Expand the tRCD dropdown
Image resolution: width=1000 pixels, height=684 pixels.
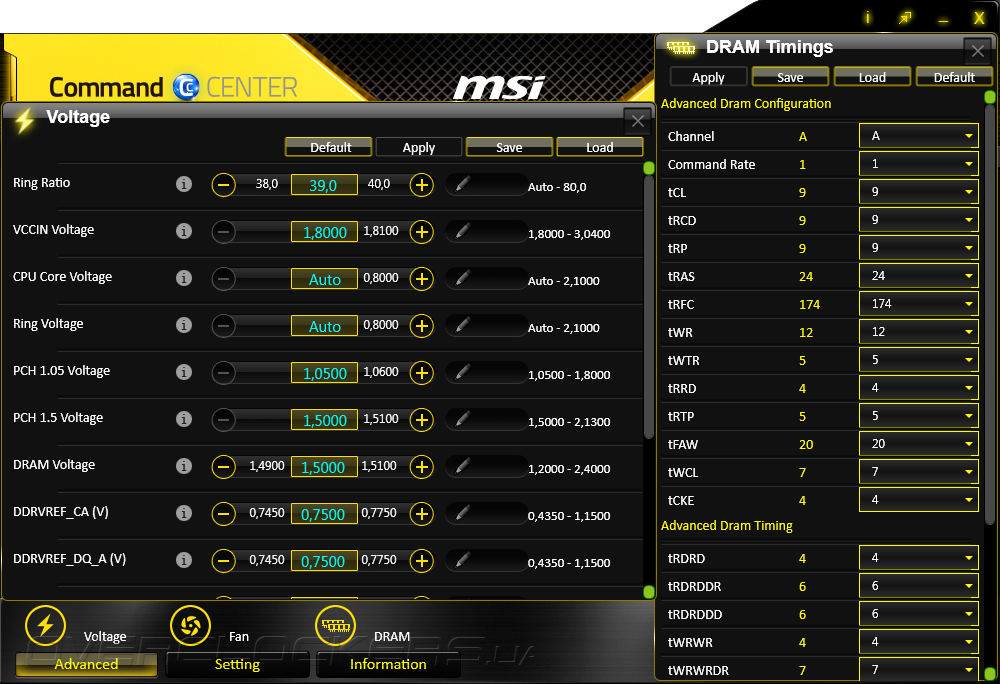click(x=919, y=220)
